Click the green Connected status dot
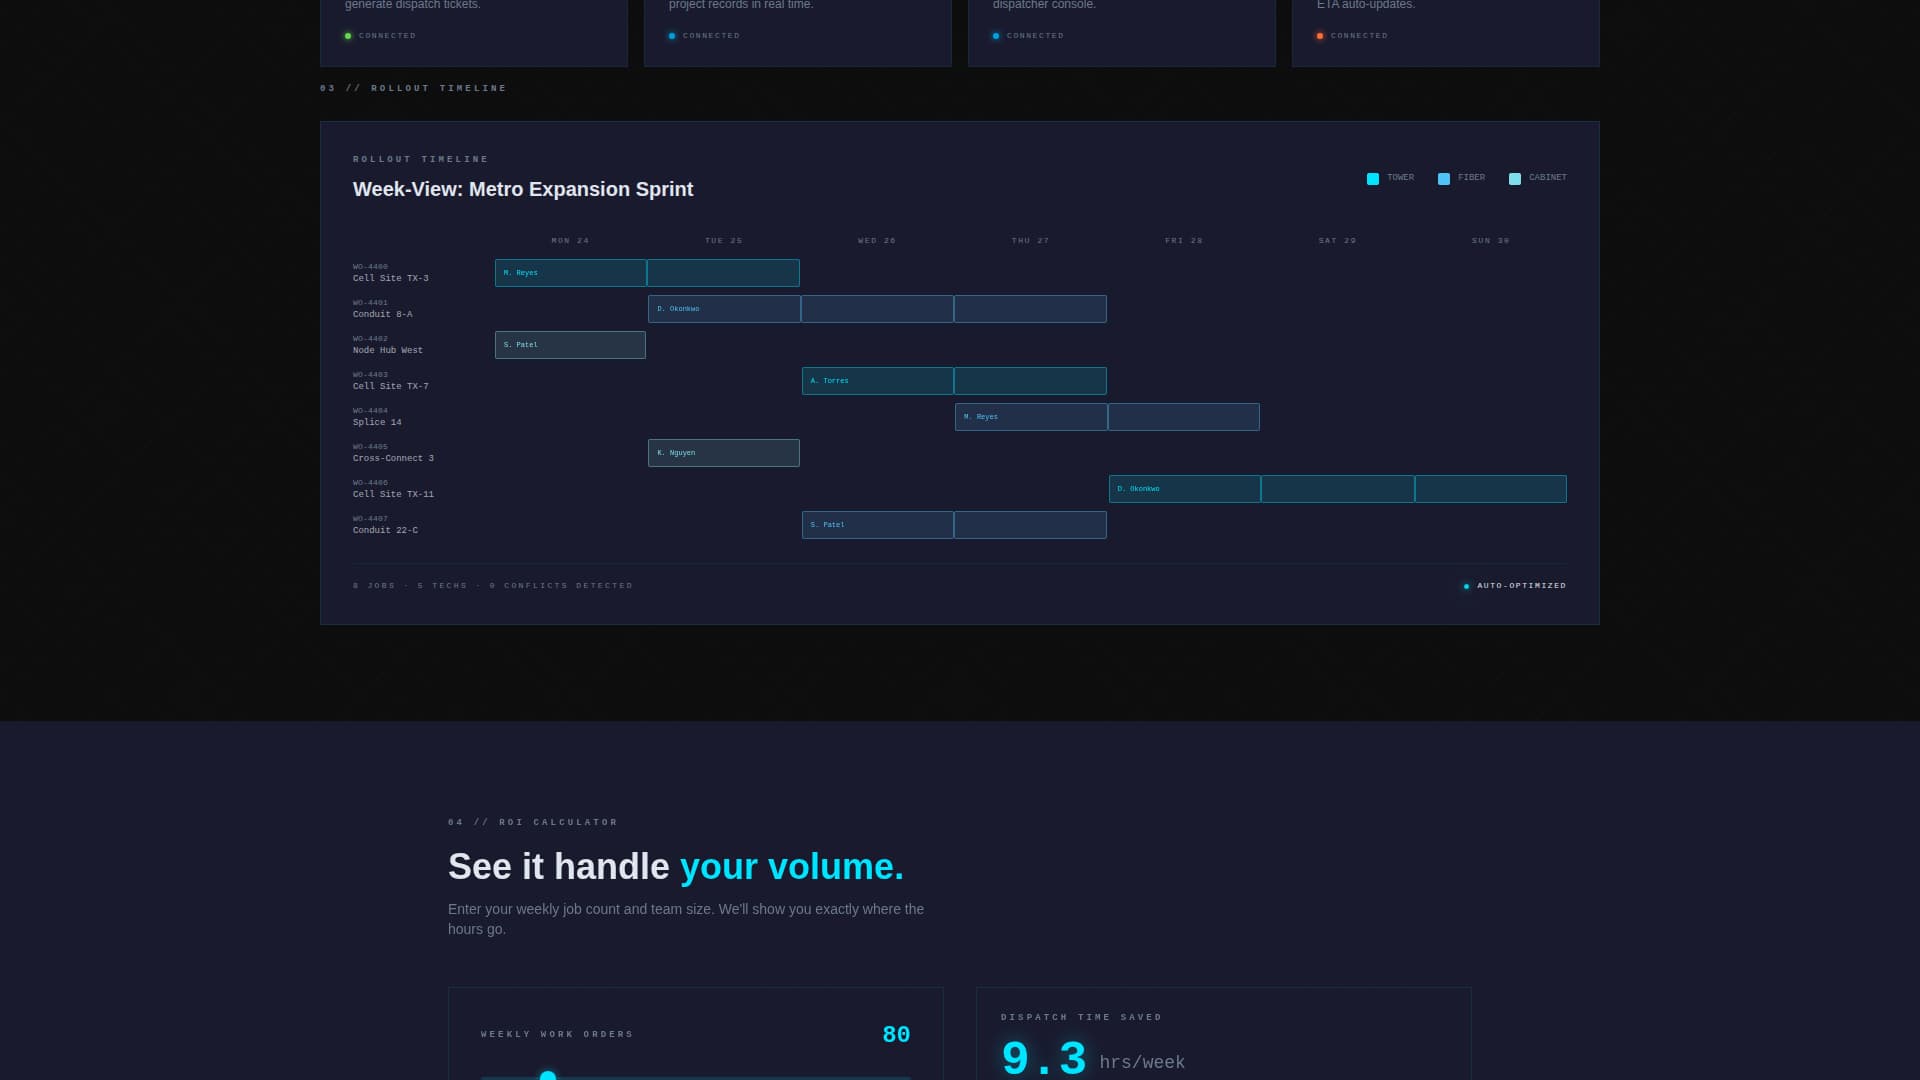This screenshot has height=1080, width=1920. (348, 36)
